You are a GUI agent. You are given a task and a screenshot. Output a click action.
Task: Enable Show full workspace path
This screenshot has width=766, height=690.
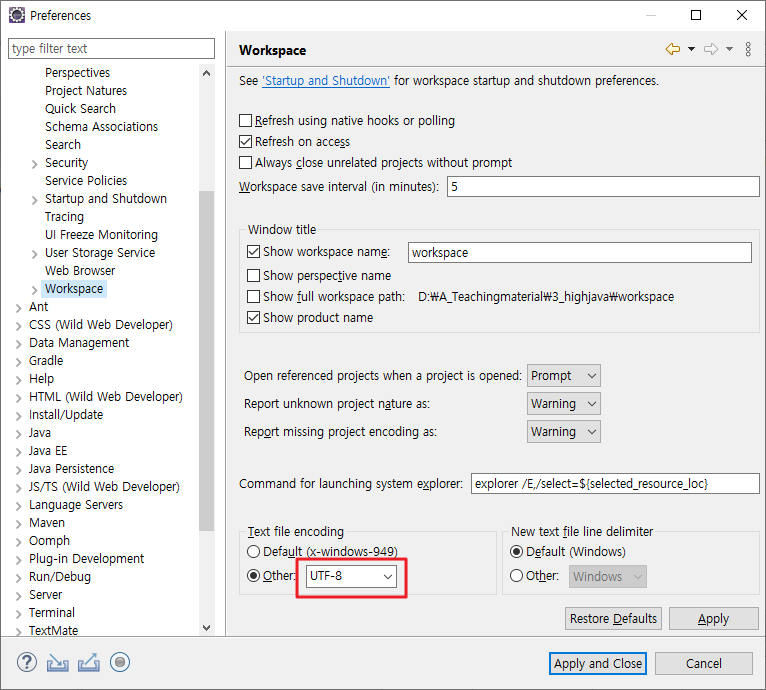[253, 297]
